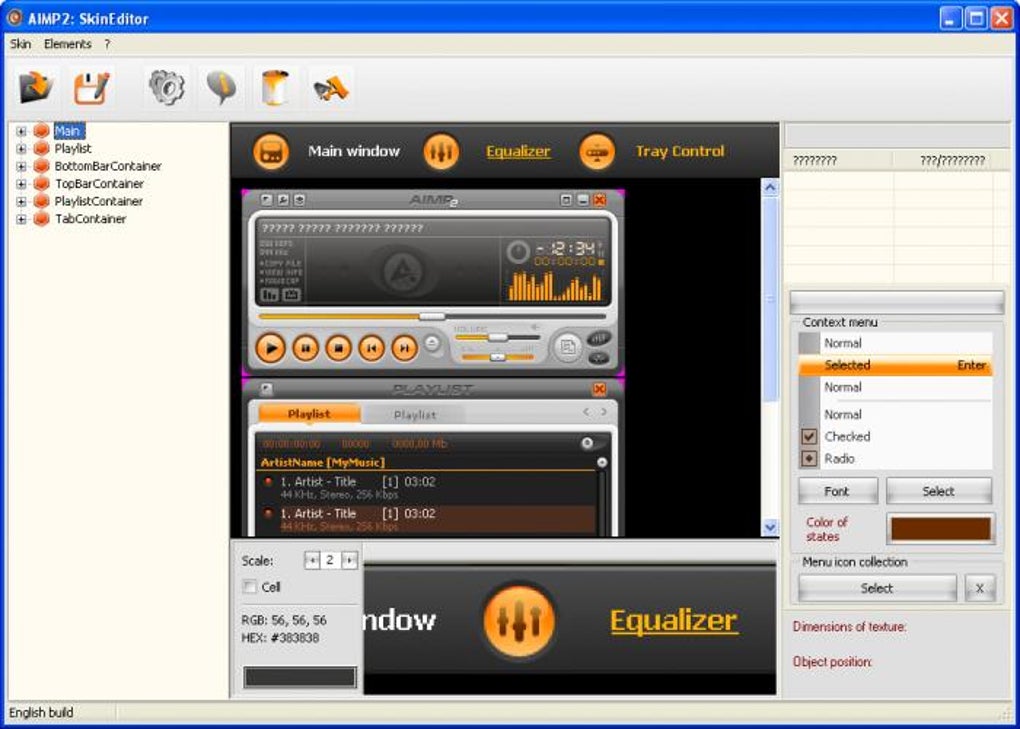
Task: Click the paint bucket toolbar icon
Action: coord(275,86)
